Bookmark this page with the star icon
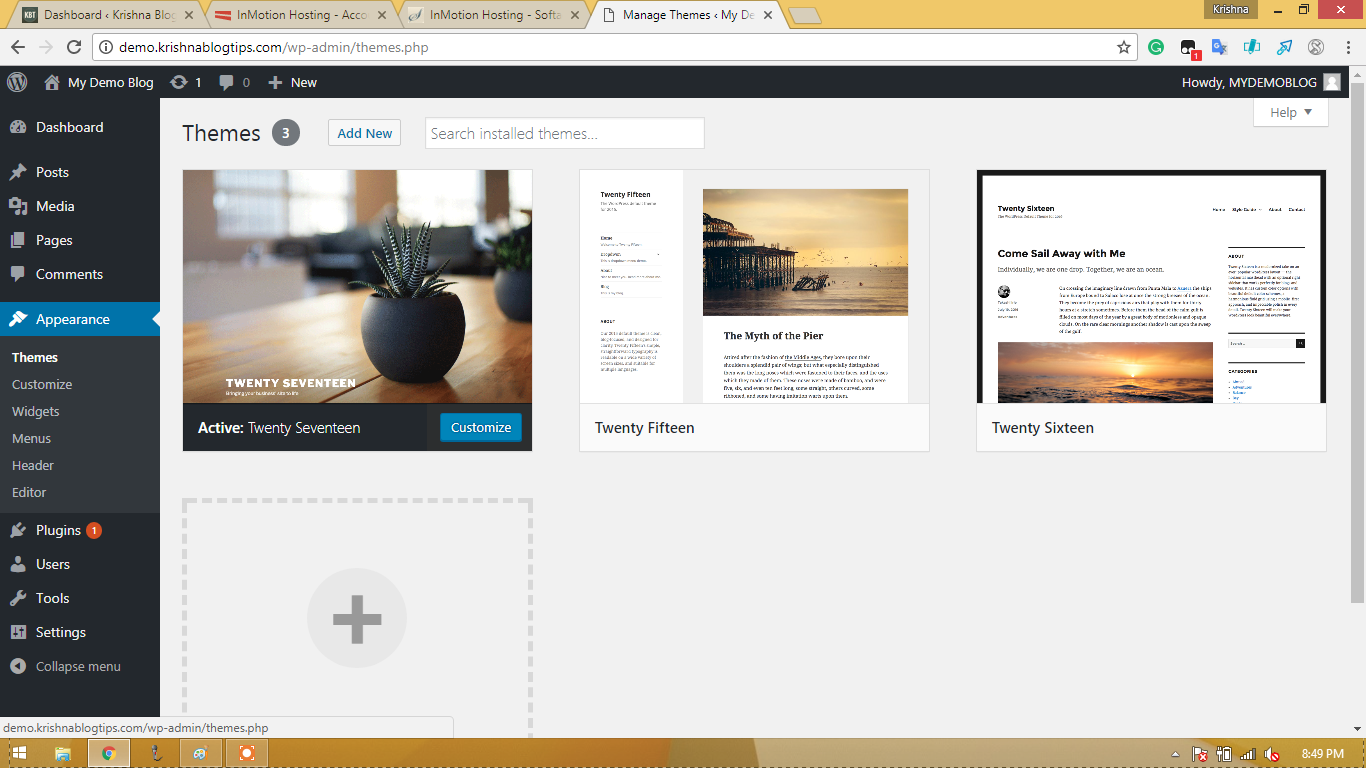The width and height of the screenshot is (1366, 768). pos(1124,47)
